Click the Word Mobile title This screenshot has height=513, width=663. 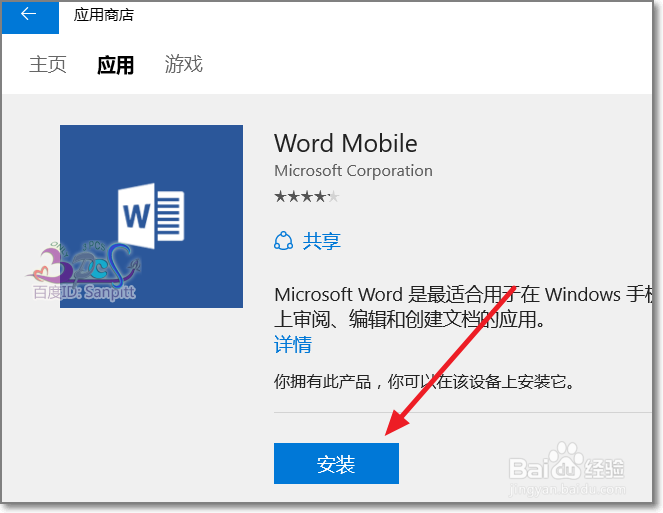(x=346, y=143)
